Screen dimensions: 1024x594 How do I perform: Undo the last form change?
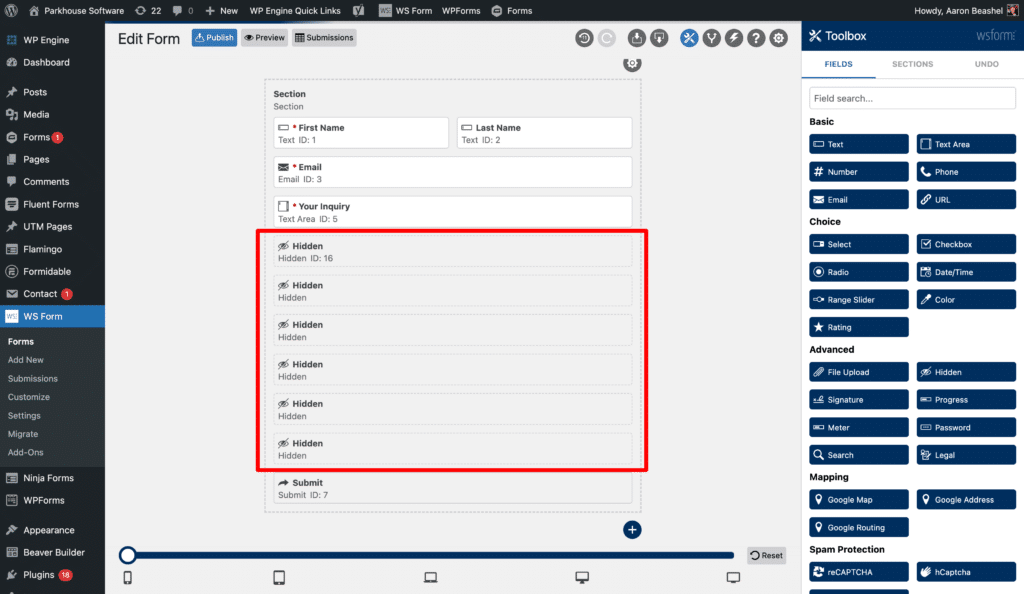[x=583, y=37]
